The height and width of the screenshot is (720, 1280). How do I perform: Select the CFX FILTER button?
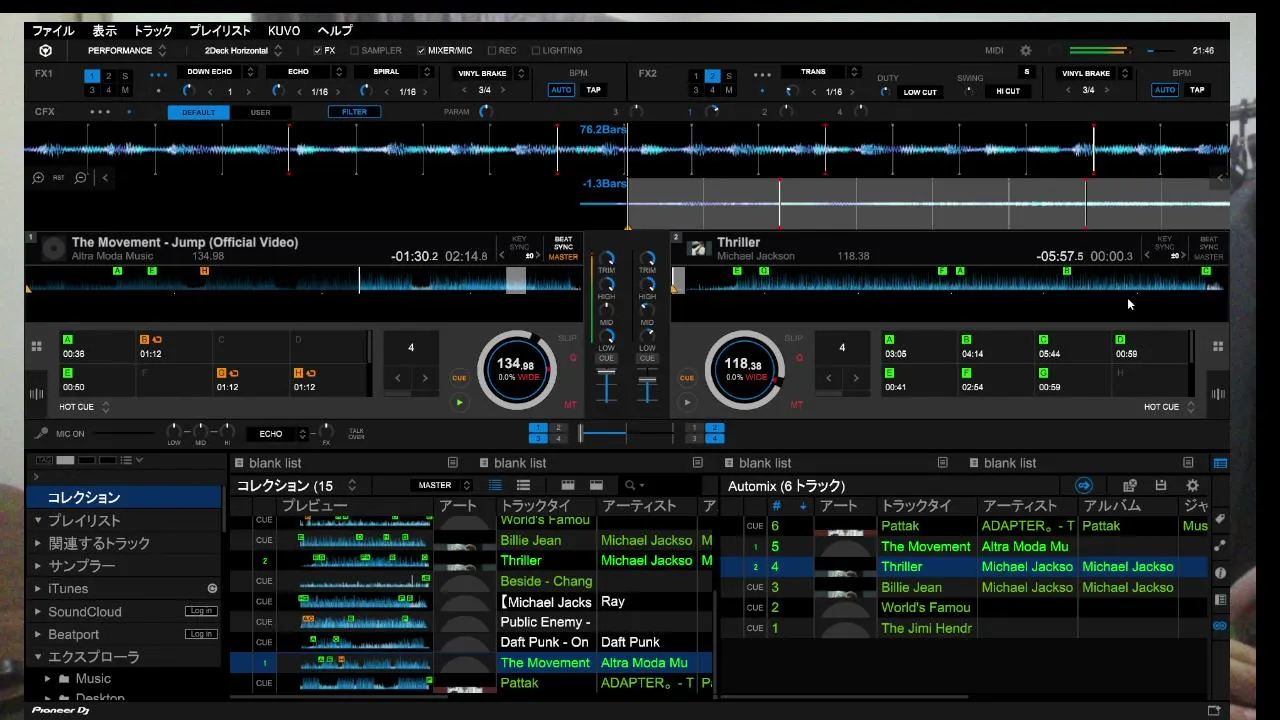(x=355, y=112)
